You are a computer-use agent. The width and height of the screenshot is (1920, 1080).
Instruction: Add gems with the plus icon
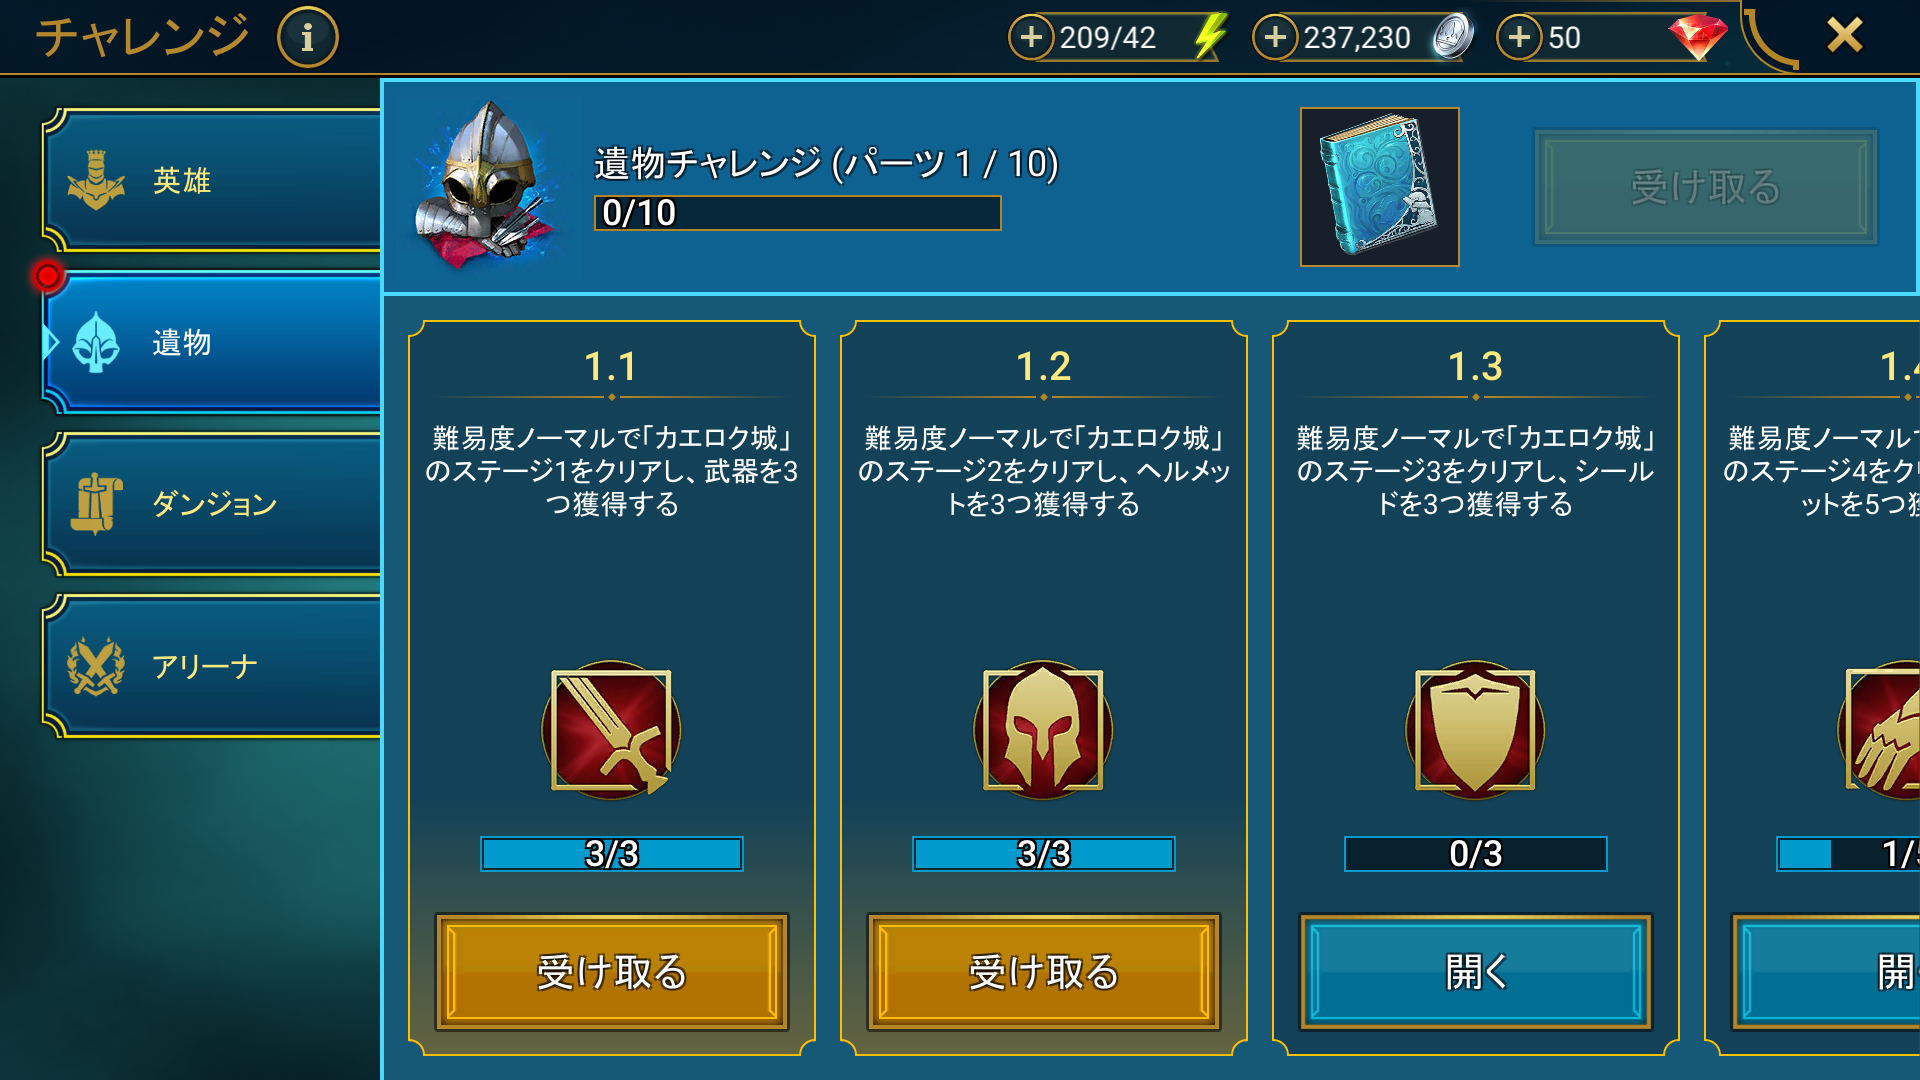(1519, 37)
